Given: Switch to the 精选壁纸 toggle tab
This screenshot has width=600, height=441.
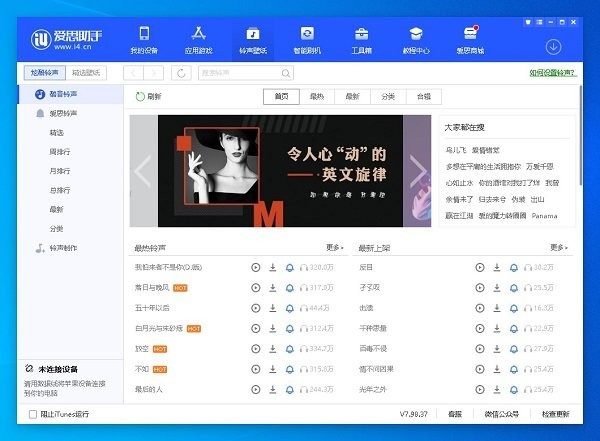Looking at the screenshot, I should (88, 73).
